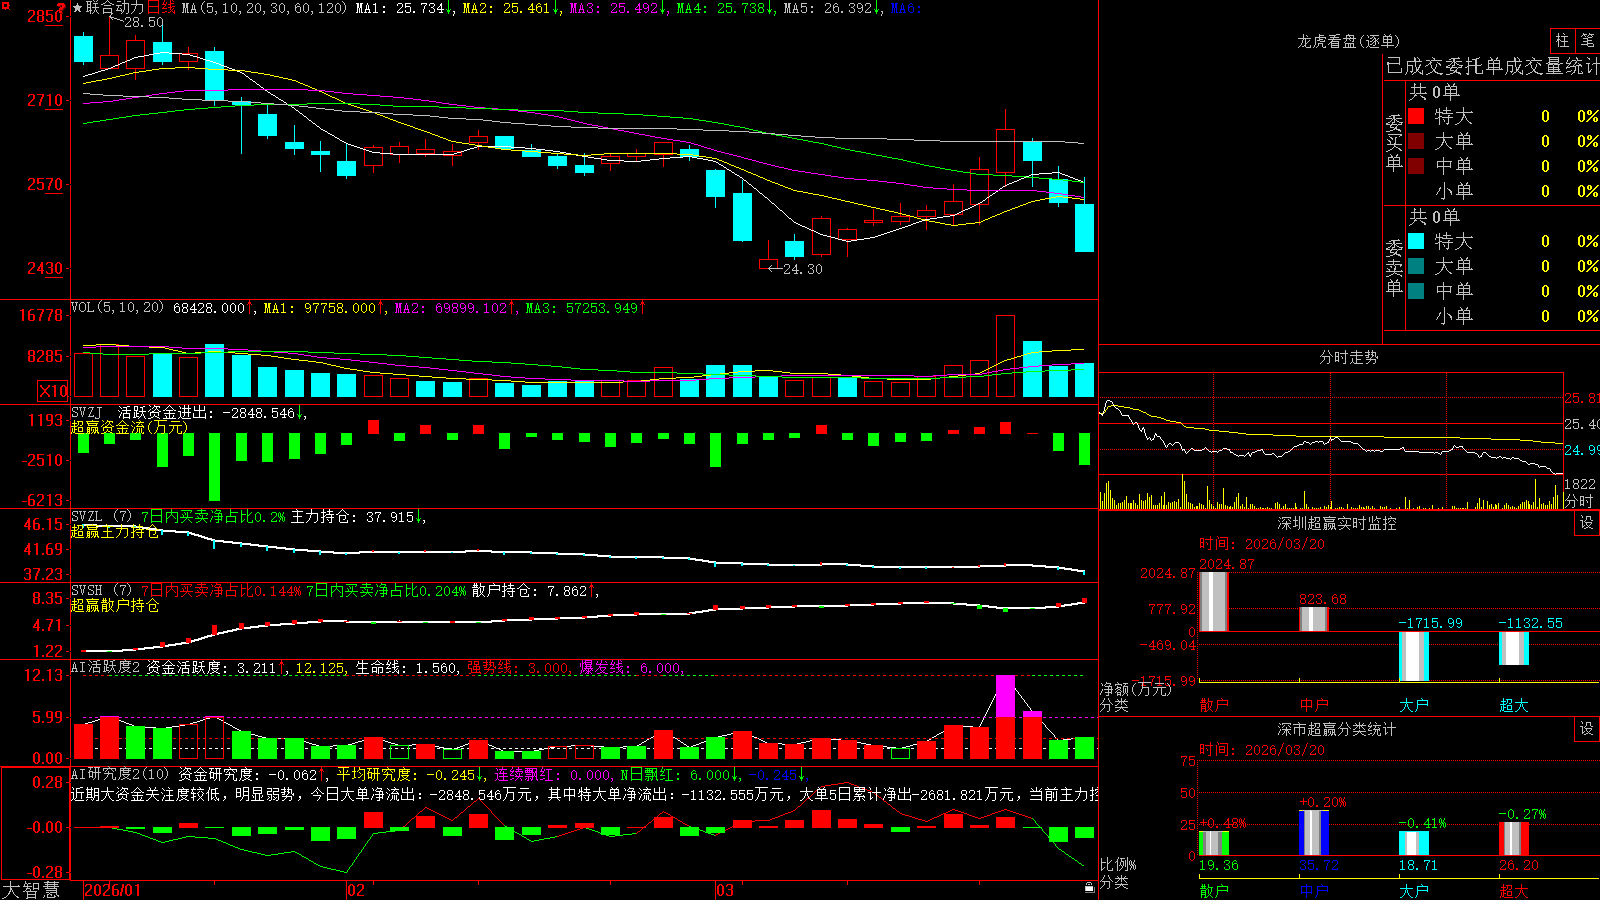The image size is (1600, 900).
Task: Select the SVZL (7) indicator label
Action: (101, 516)
